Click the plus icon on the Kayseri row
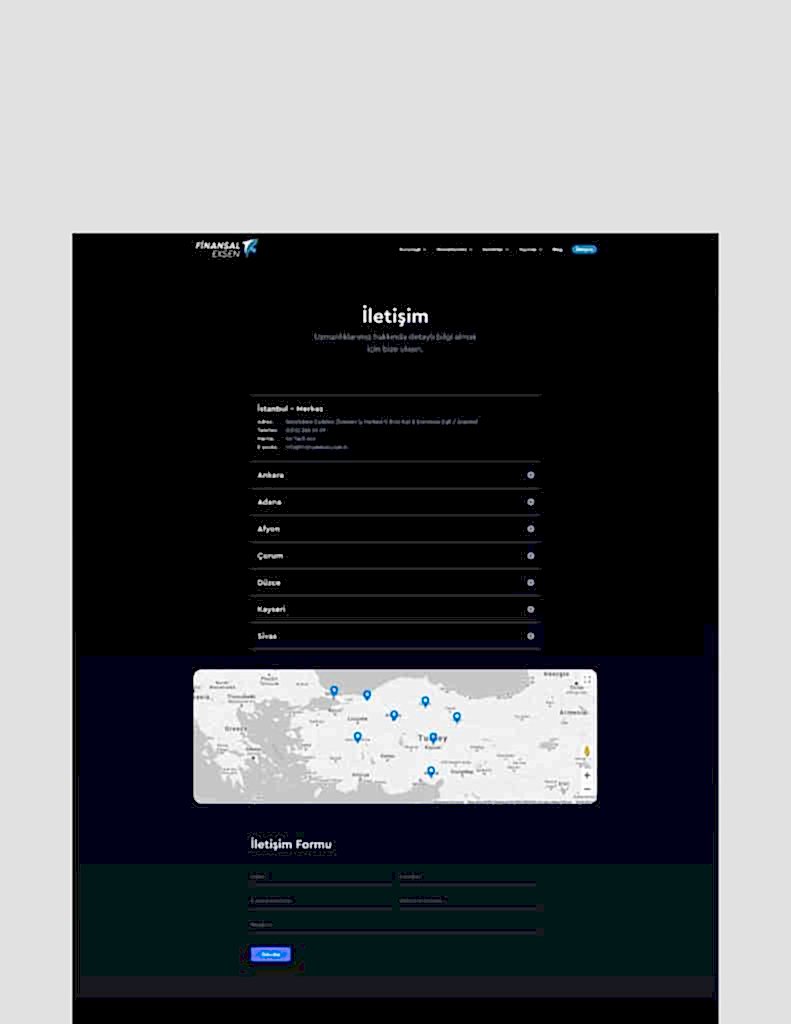791x1024 pixels. tap(531, 609)
